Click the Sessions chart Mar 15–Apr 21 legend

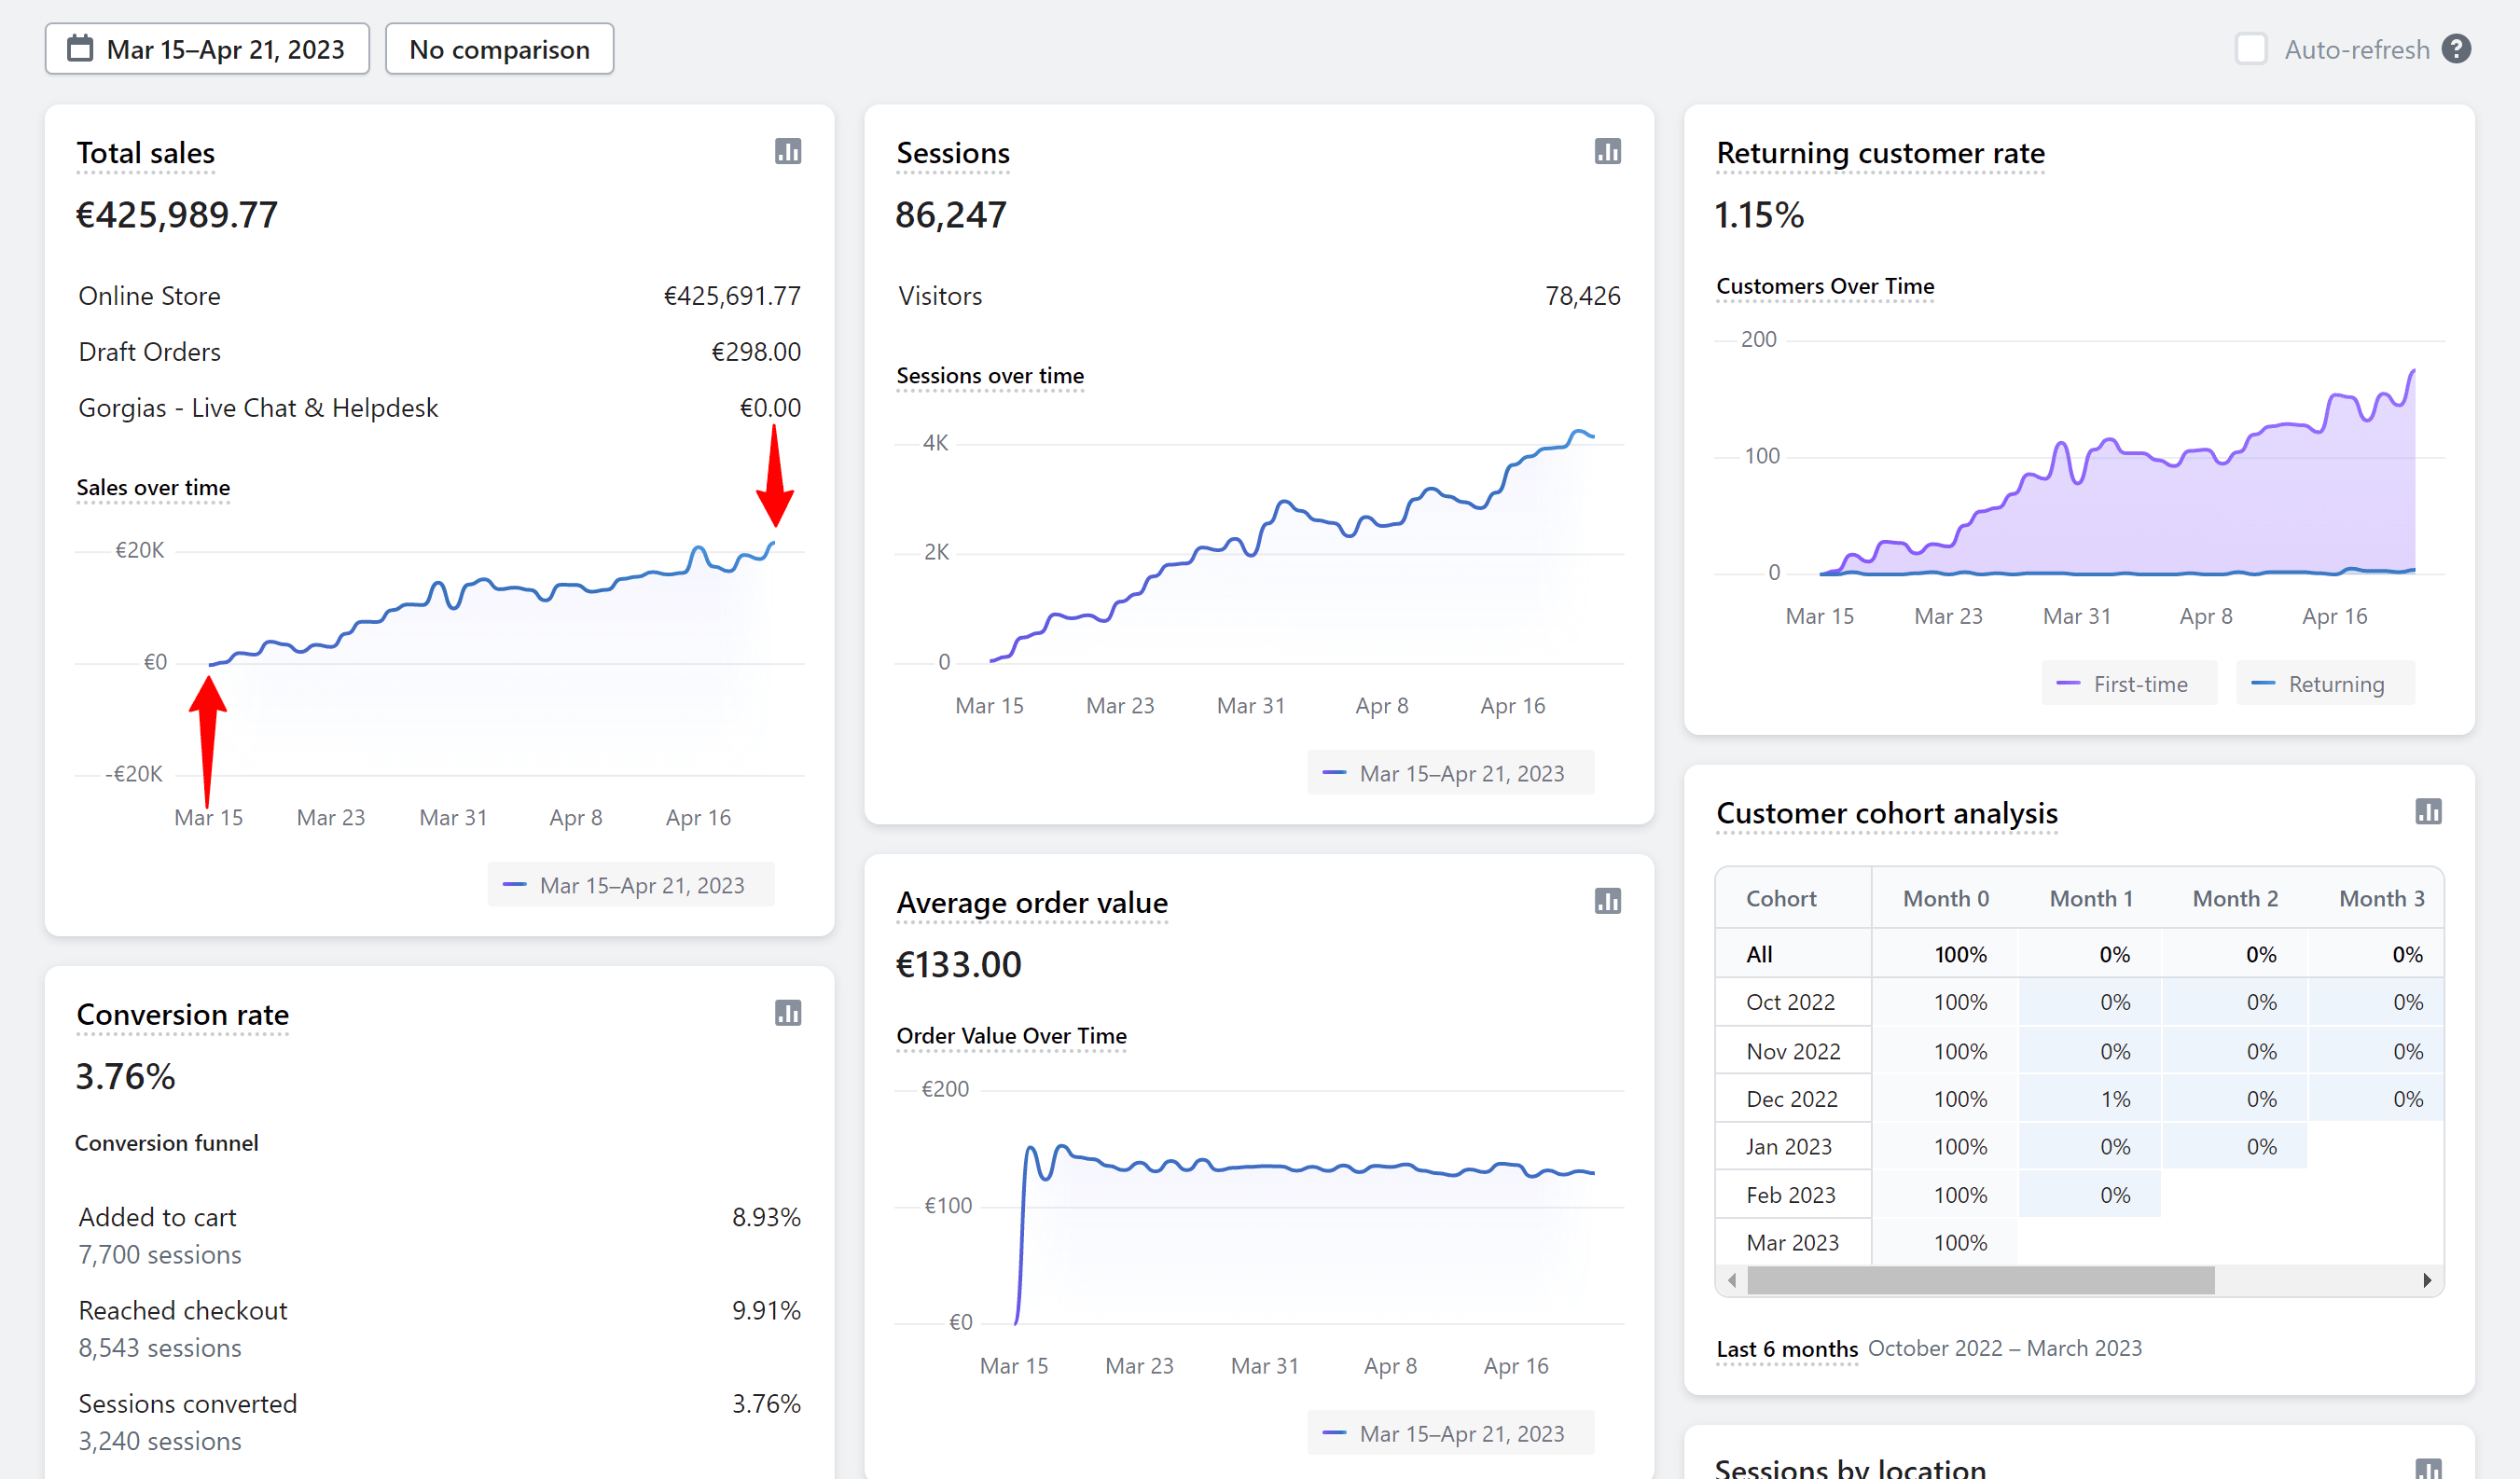point(1450,773)
